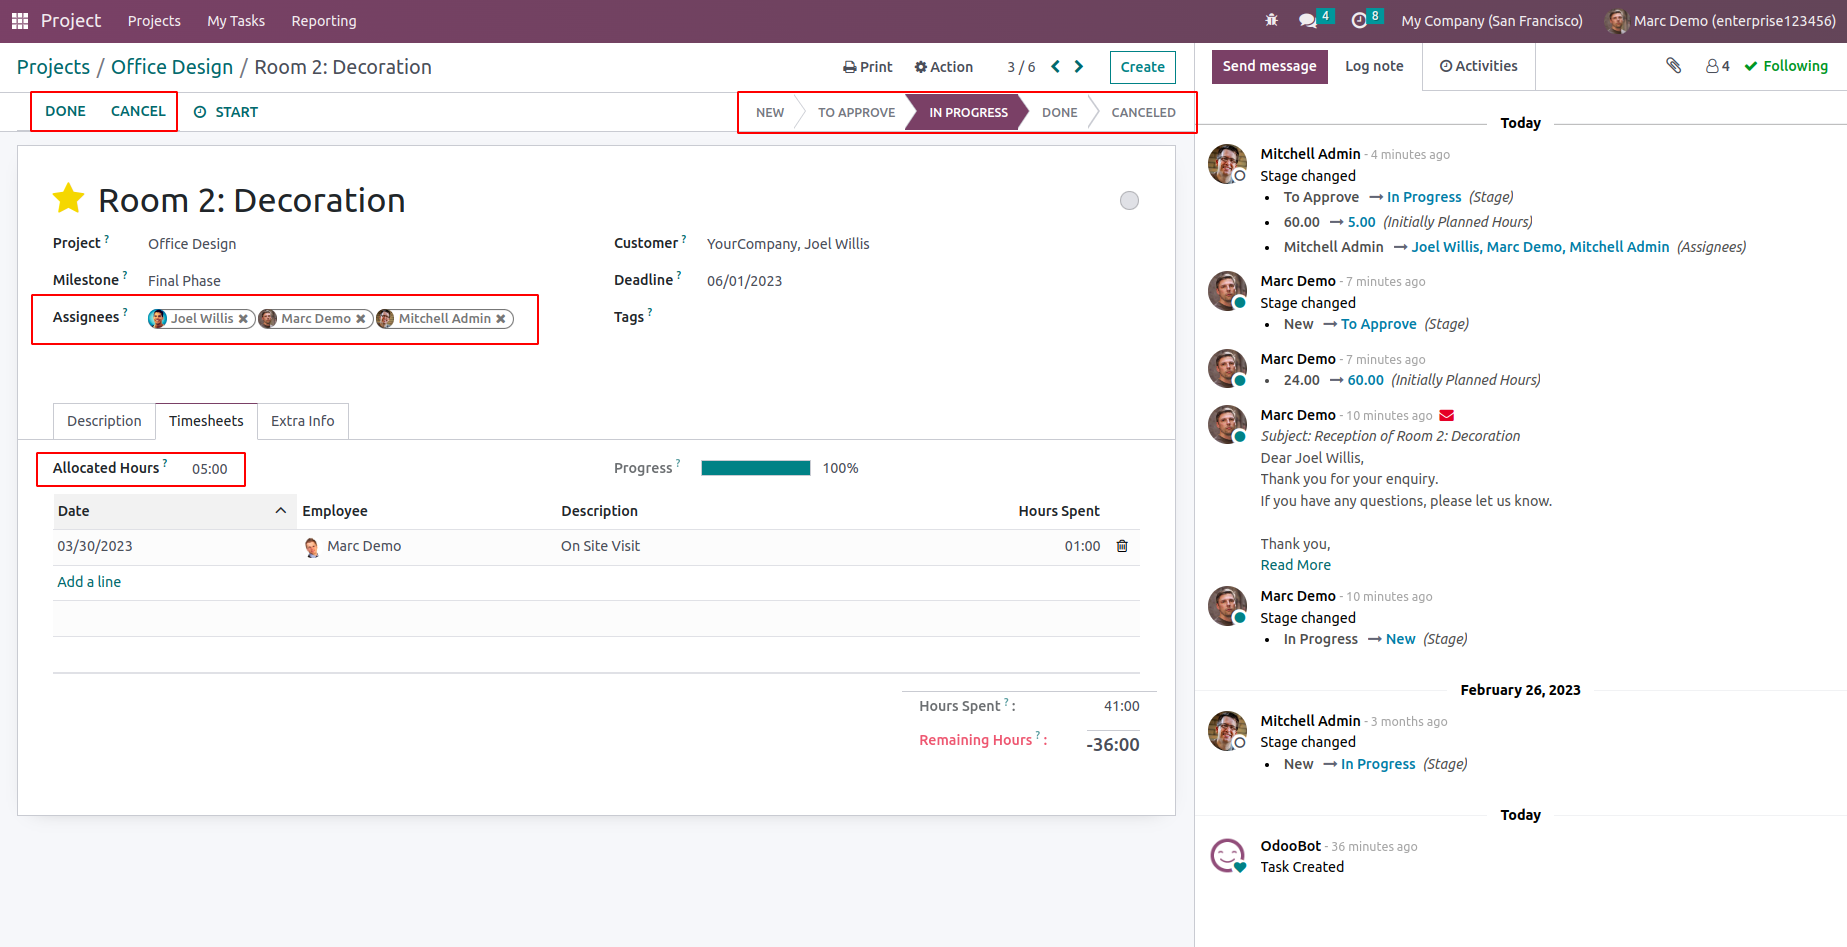Click the 01:00 hours spent cell

coord(1082,546)
